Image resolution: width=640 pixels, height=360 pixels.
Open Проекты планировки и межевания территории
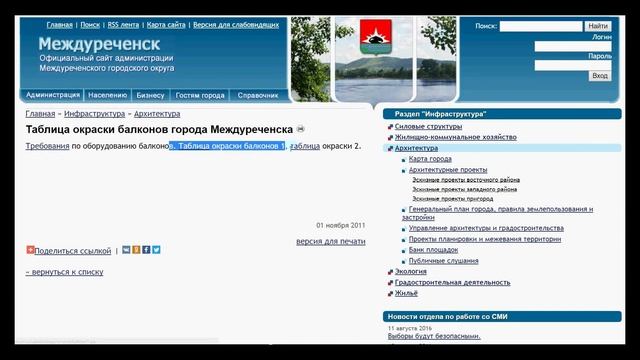(x=485, y=239)
